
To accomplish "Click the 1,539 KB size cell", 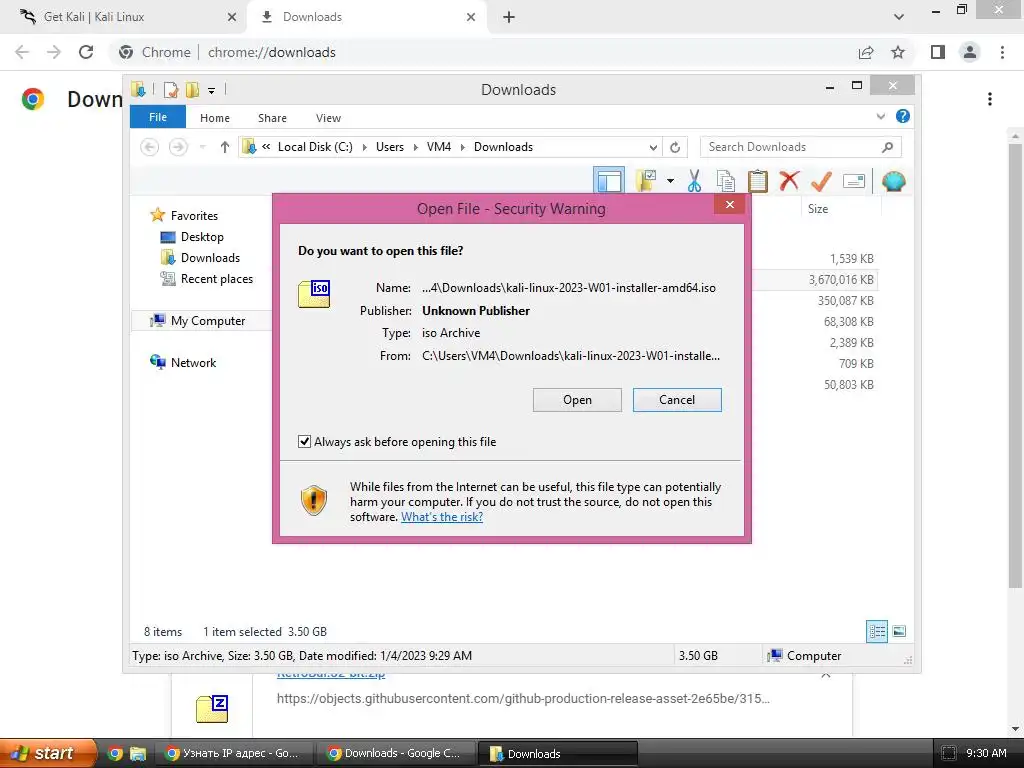I will (x=852, y=259).
